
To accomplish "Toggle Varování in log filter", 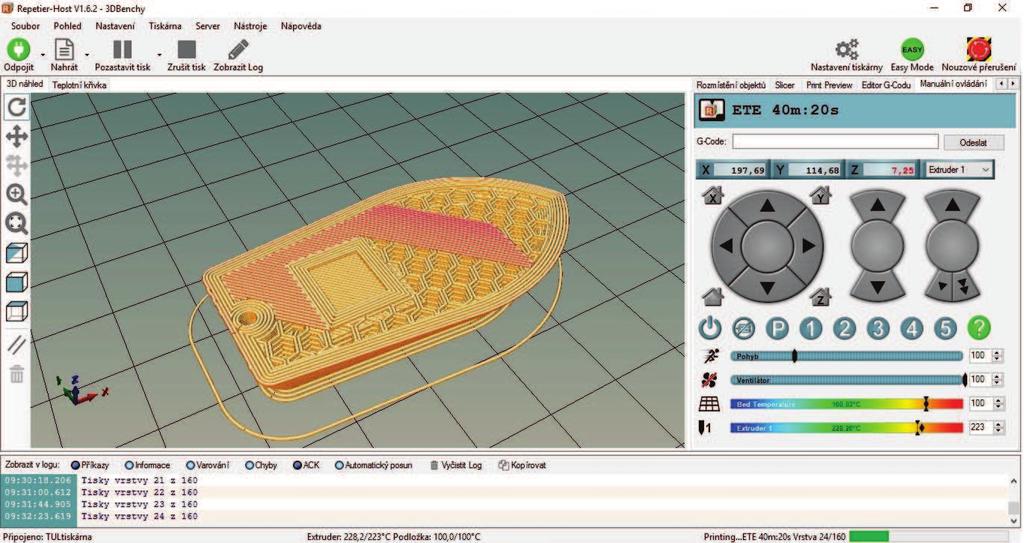I will pos(207,465).
